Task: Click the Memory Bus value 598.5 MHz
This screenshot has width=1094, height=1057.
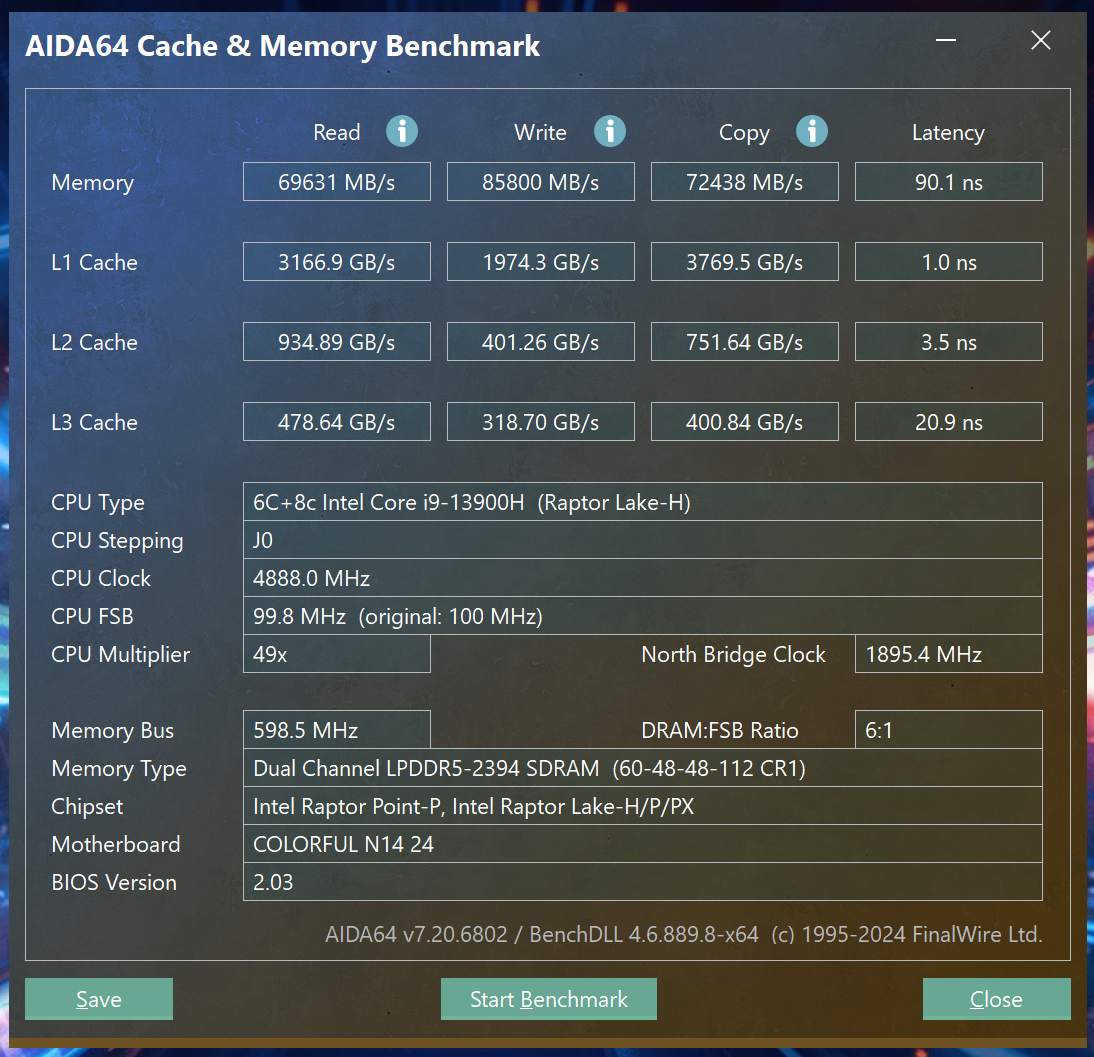Action: [x=337, y=730]
